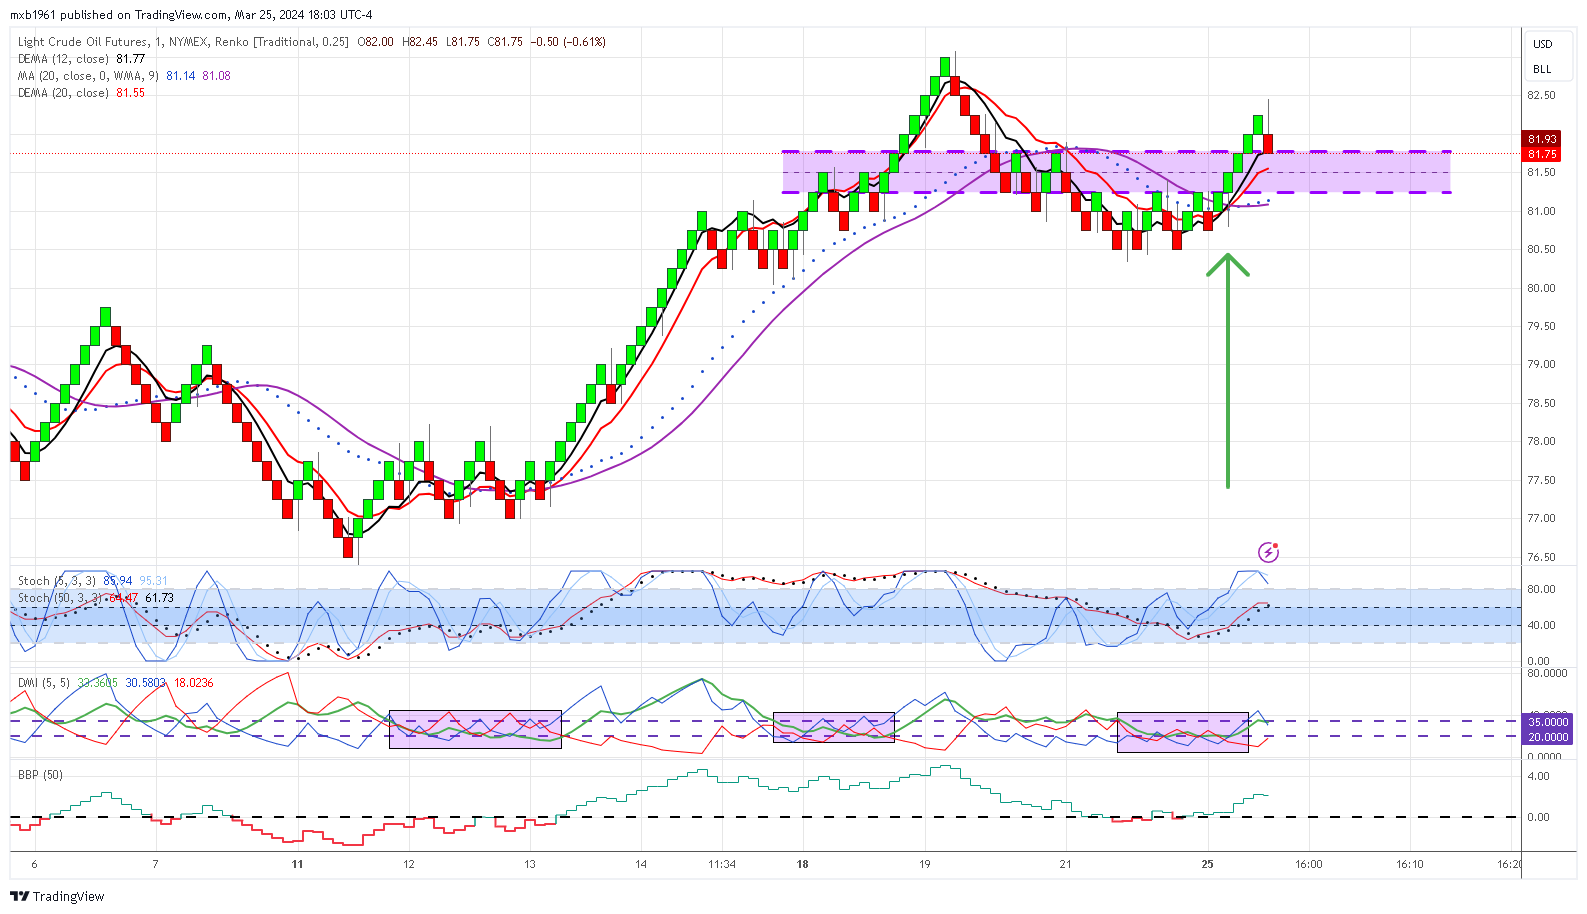Select the MA (20, close, 0, WMA, 9) legend

(x=88, y=76)
